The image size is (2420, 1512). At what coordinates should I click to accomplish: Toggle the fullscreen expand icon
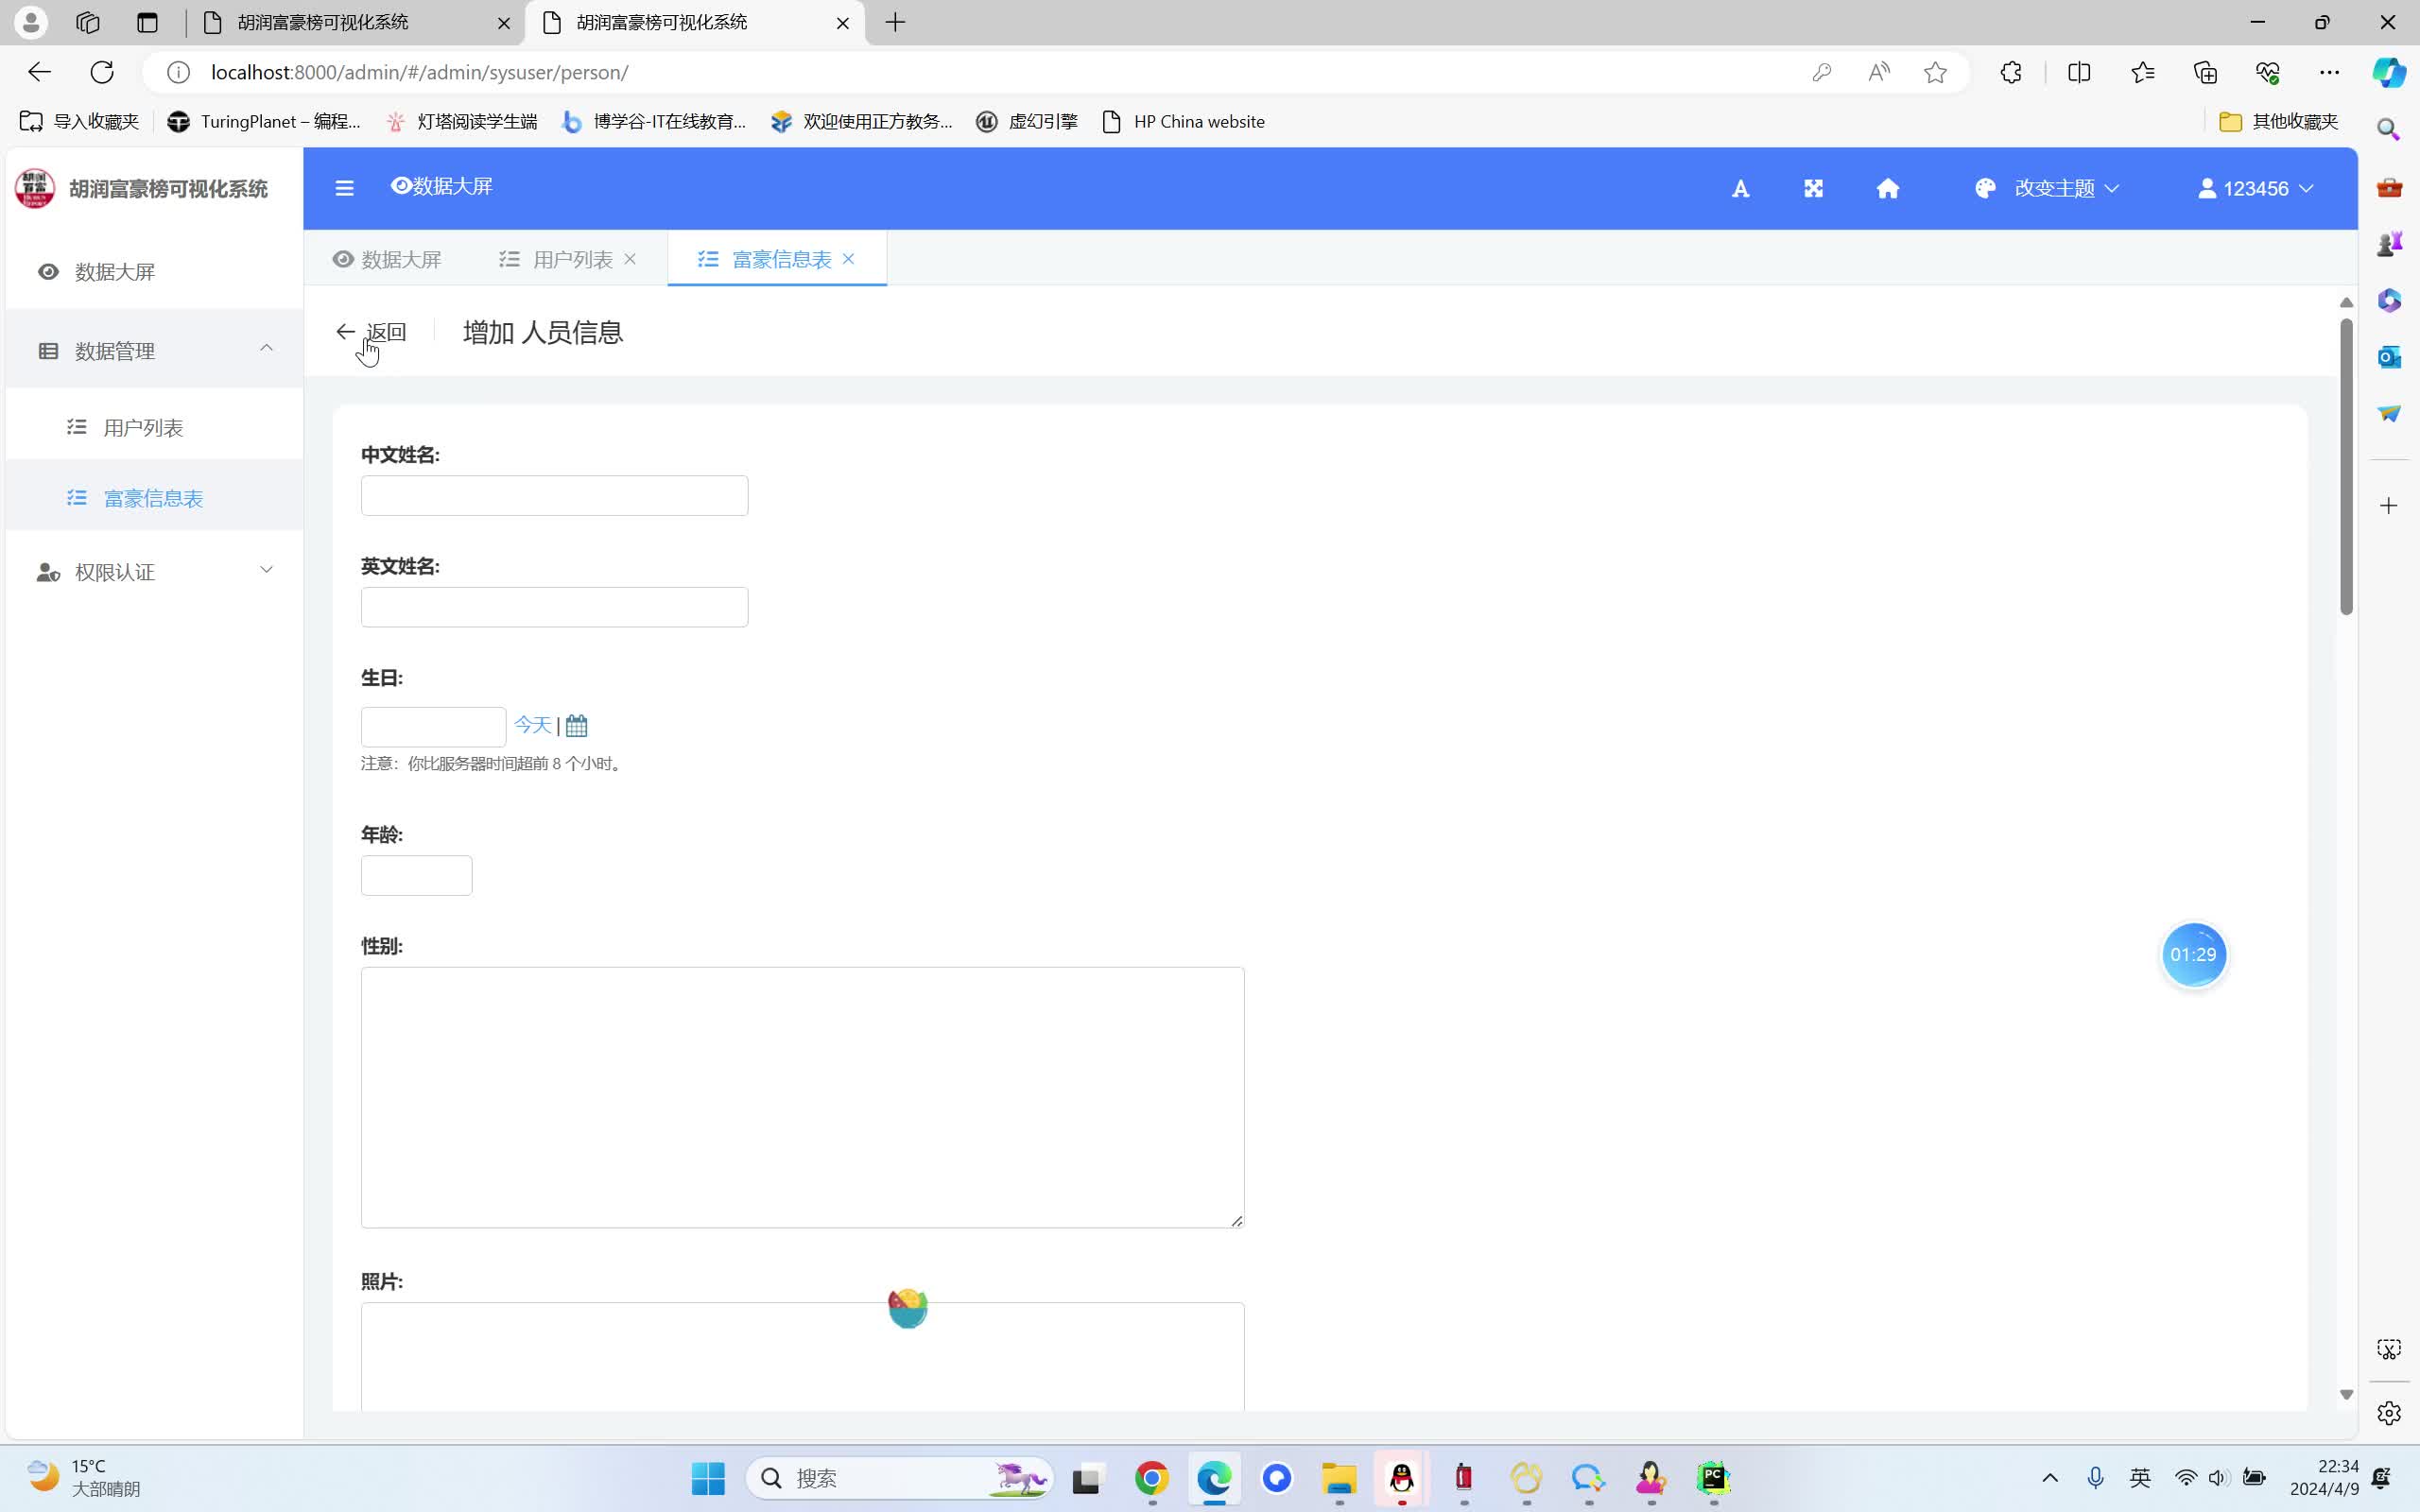pyautogui.click(x=1813, y=188)
